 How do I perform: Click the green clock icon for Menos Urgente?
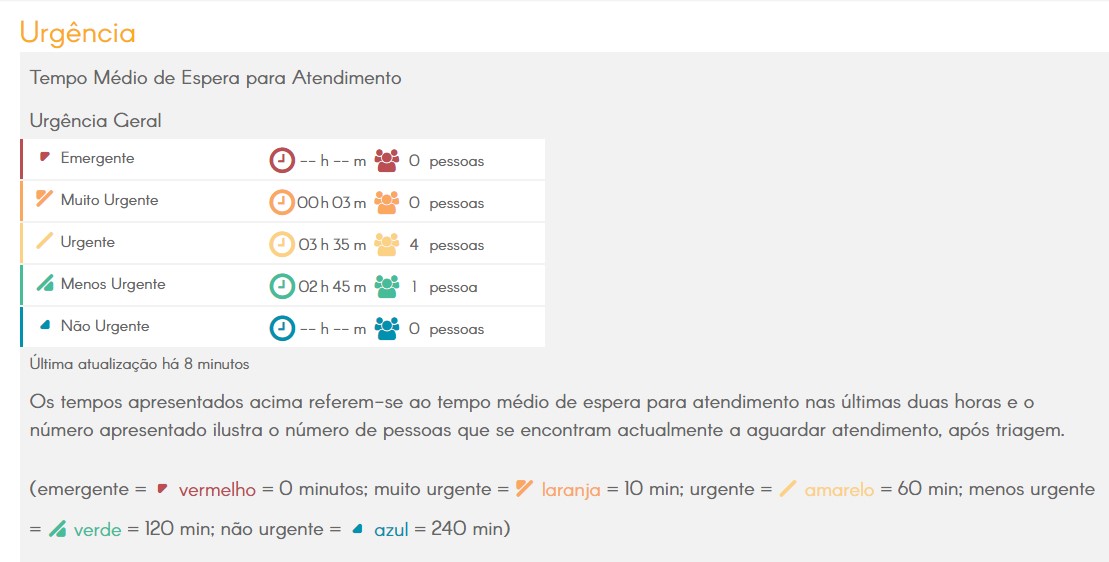pos(281,286)
